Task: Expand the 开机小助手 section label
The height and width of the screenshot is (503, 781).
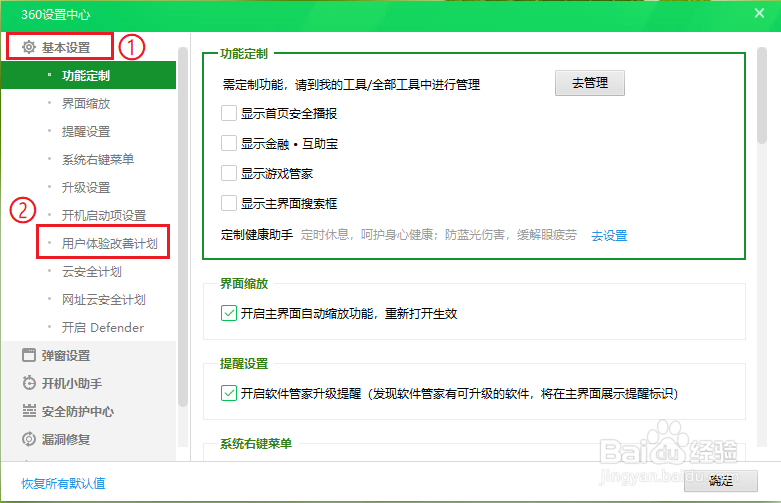Action: (x=72, y=383)
